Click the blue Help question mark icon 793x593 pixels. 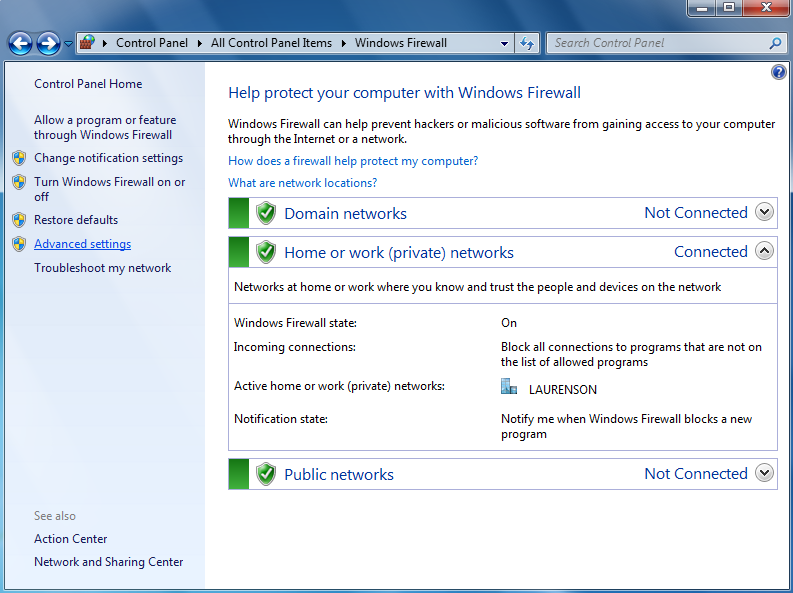778,72
